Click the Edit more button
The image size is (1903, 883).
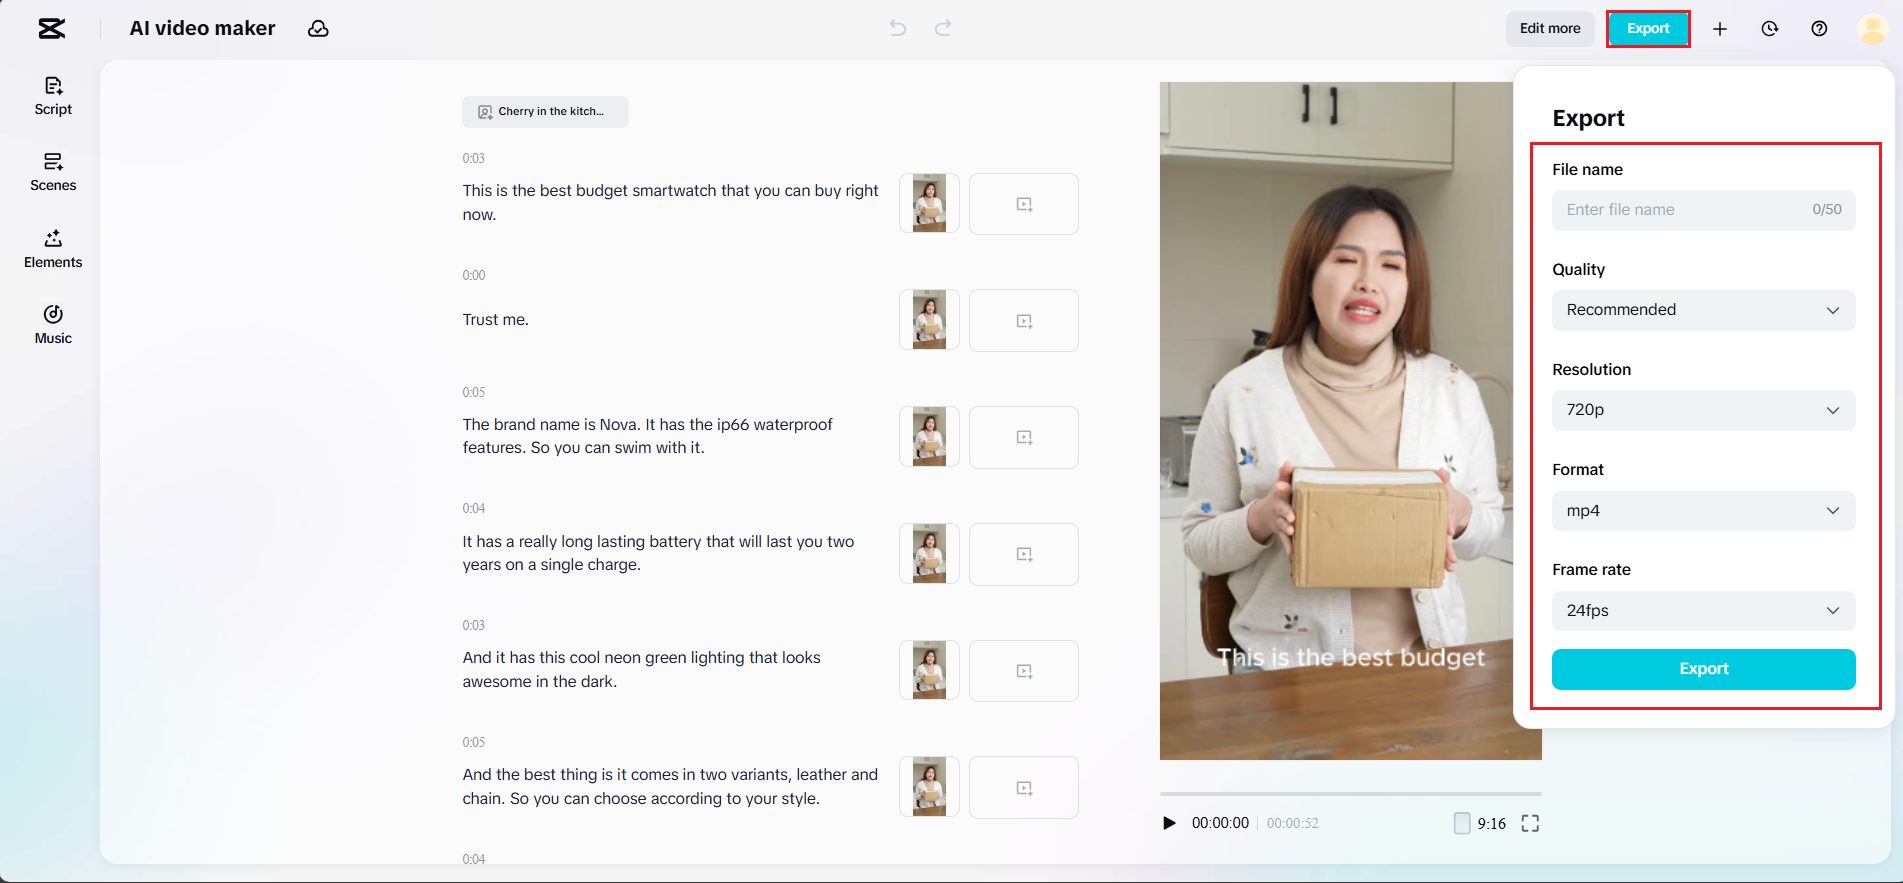1550,29
